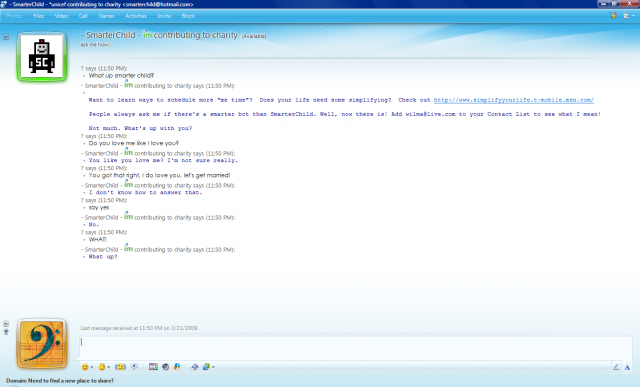The image size is (640, 387).
Task: Open the Call menu
Action: tap(83, 16)
